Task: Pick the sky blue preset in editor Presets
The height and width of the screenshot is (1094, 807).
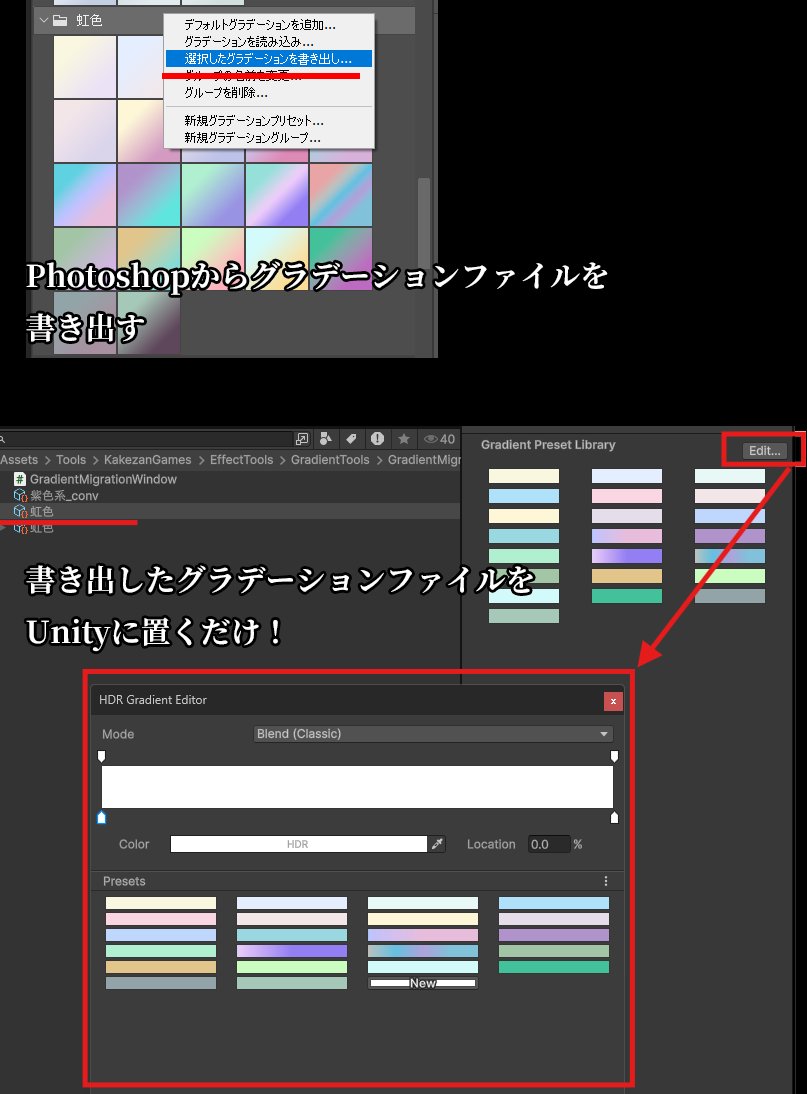Action: tap(554, 903)
